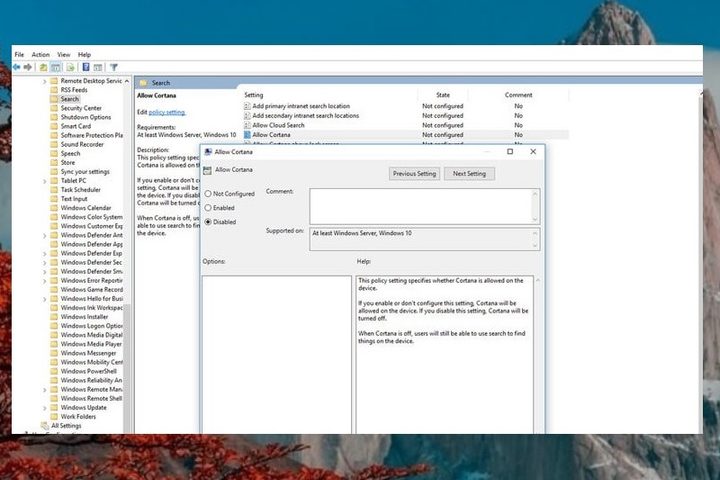Click the Up One Level folder icon
This screenshot has height=480, width=720.
(x=43, y=68)
